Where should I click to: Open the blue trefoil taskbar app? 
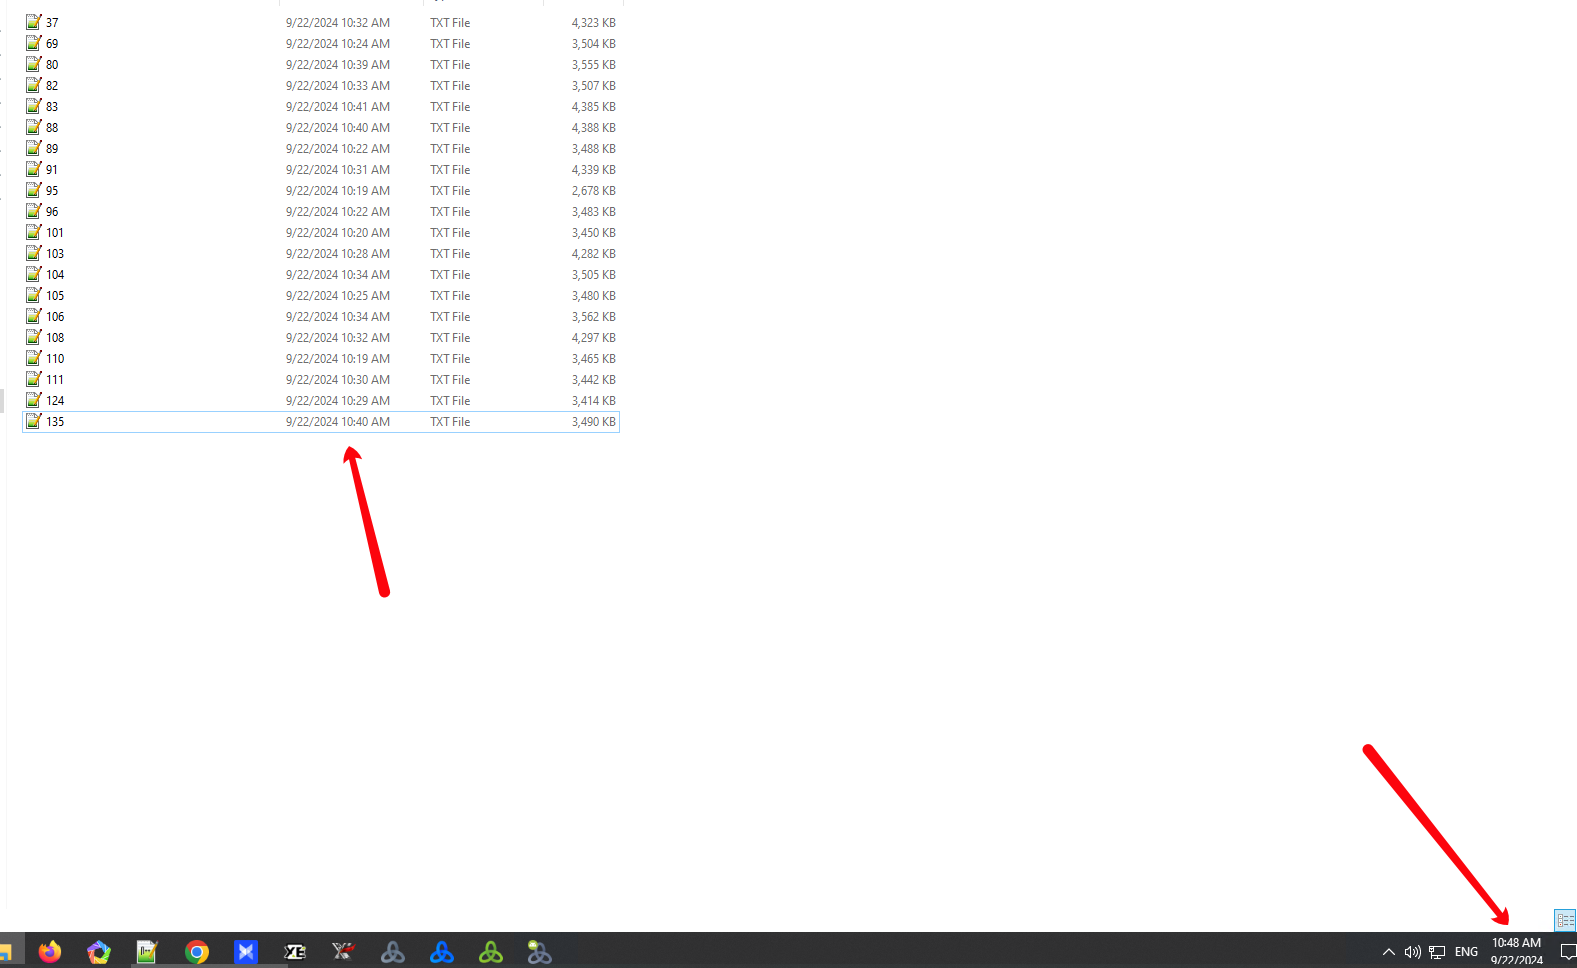pyautogui.click(x=442, y=952)
